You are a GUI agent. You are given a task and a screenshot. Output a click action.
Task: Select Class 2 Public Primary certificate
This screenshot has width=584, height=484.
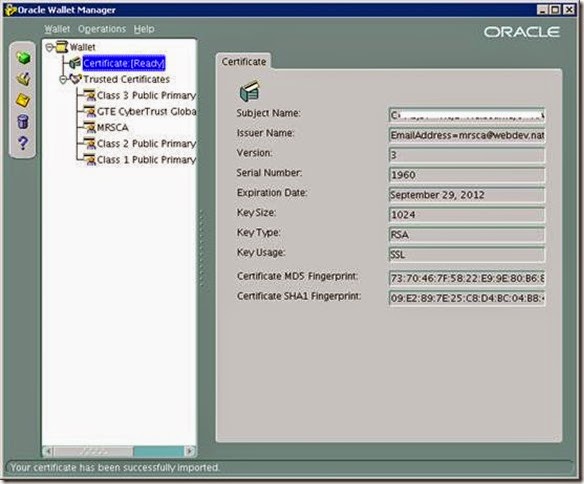pyautogui.click(x=146, y=143)
